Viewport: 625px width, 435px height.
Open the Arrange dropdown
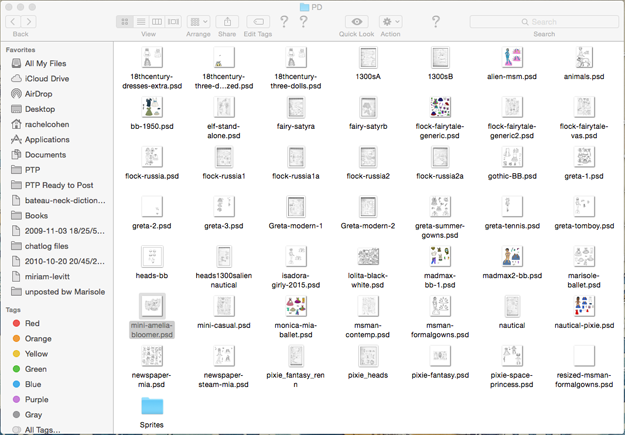pos(199,22)
